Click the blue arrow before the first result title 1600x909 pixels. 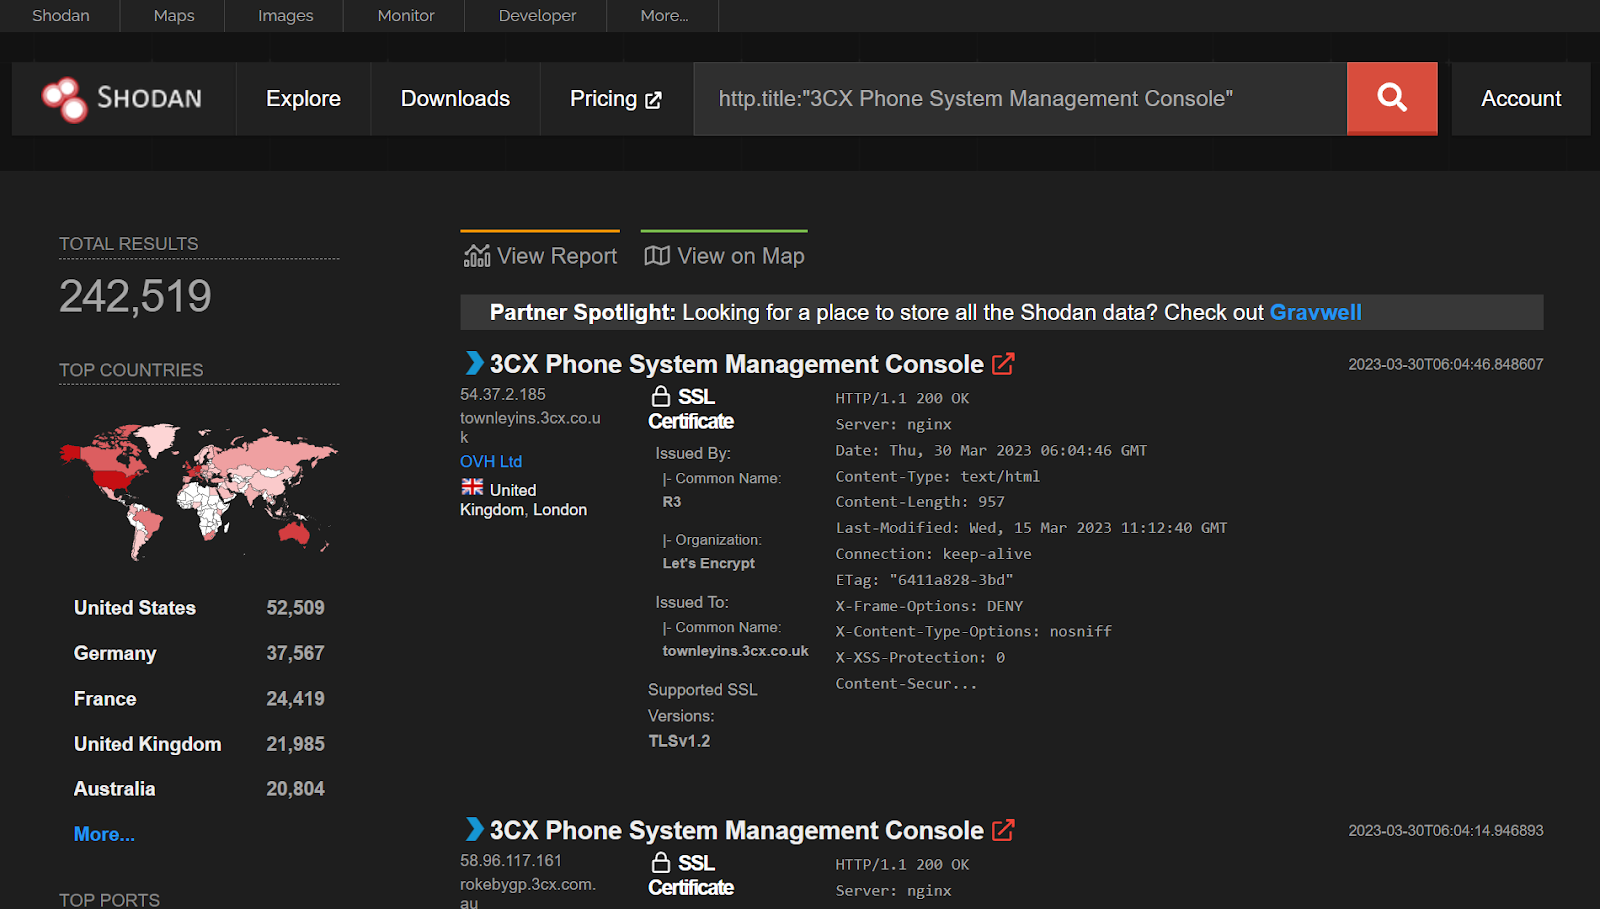471,364
